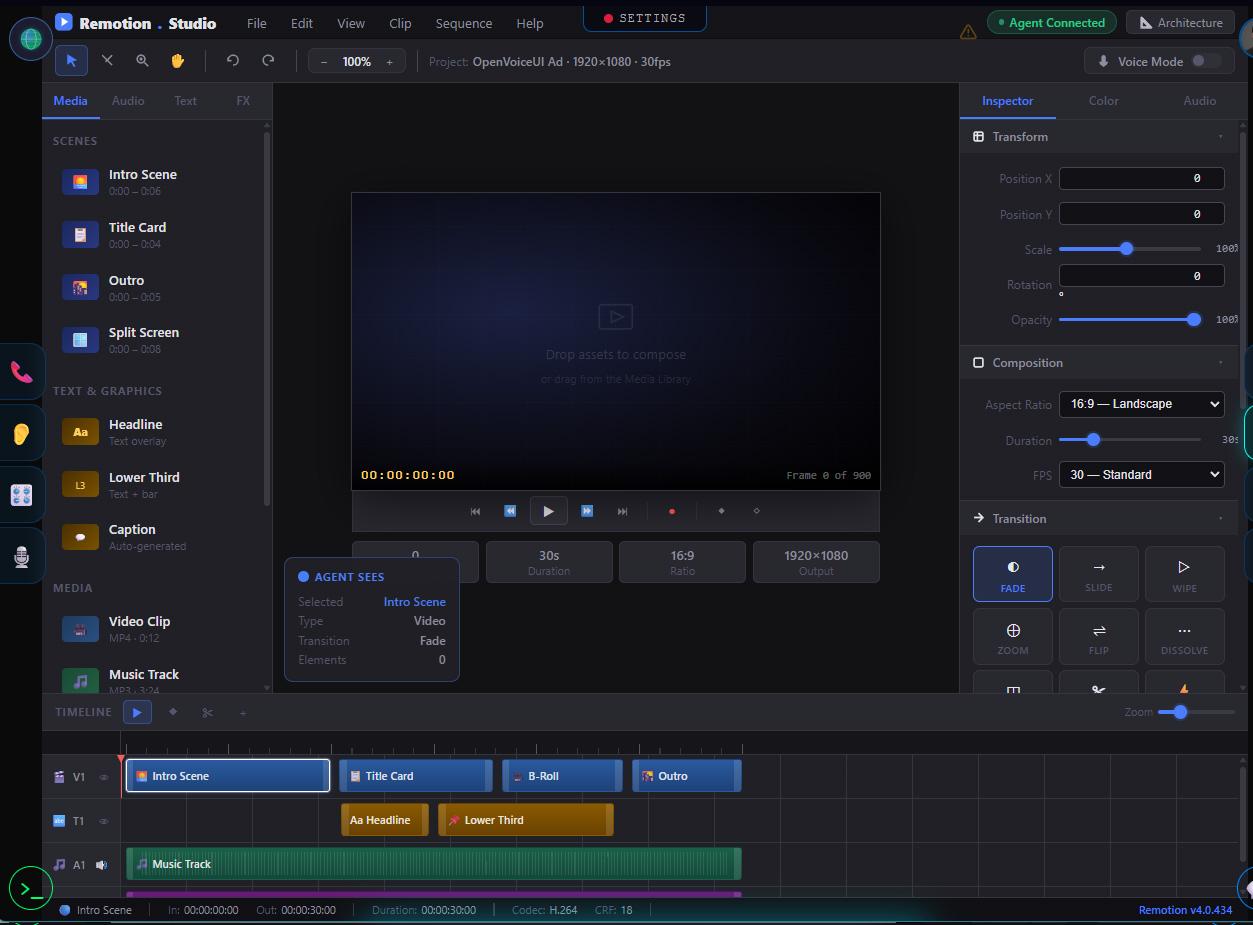Select the Title Card clip in the timeline
The height and width of the screenshot is (925, 1253).
tap(415, 775)
